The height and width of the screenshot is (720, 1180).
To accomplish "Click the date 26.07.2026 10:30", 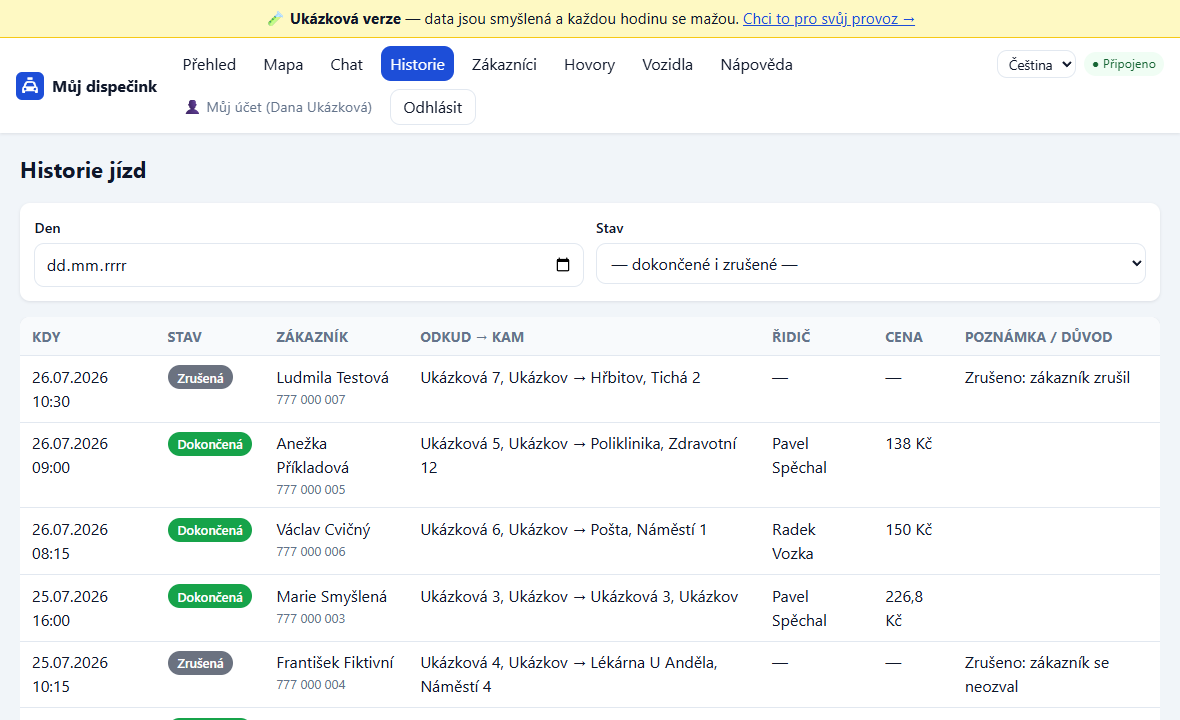I will 70,390.
